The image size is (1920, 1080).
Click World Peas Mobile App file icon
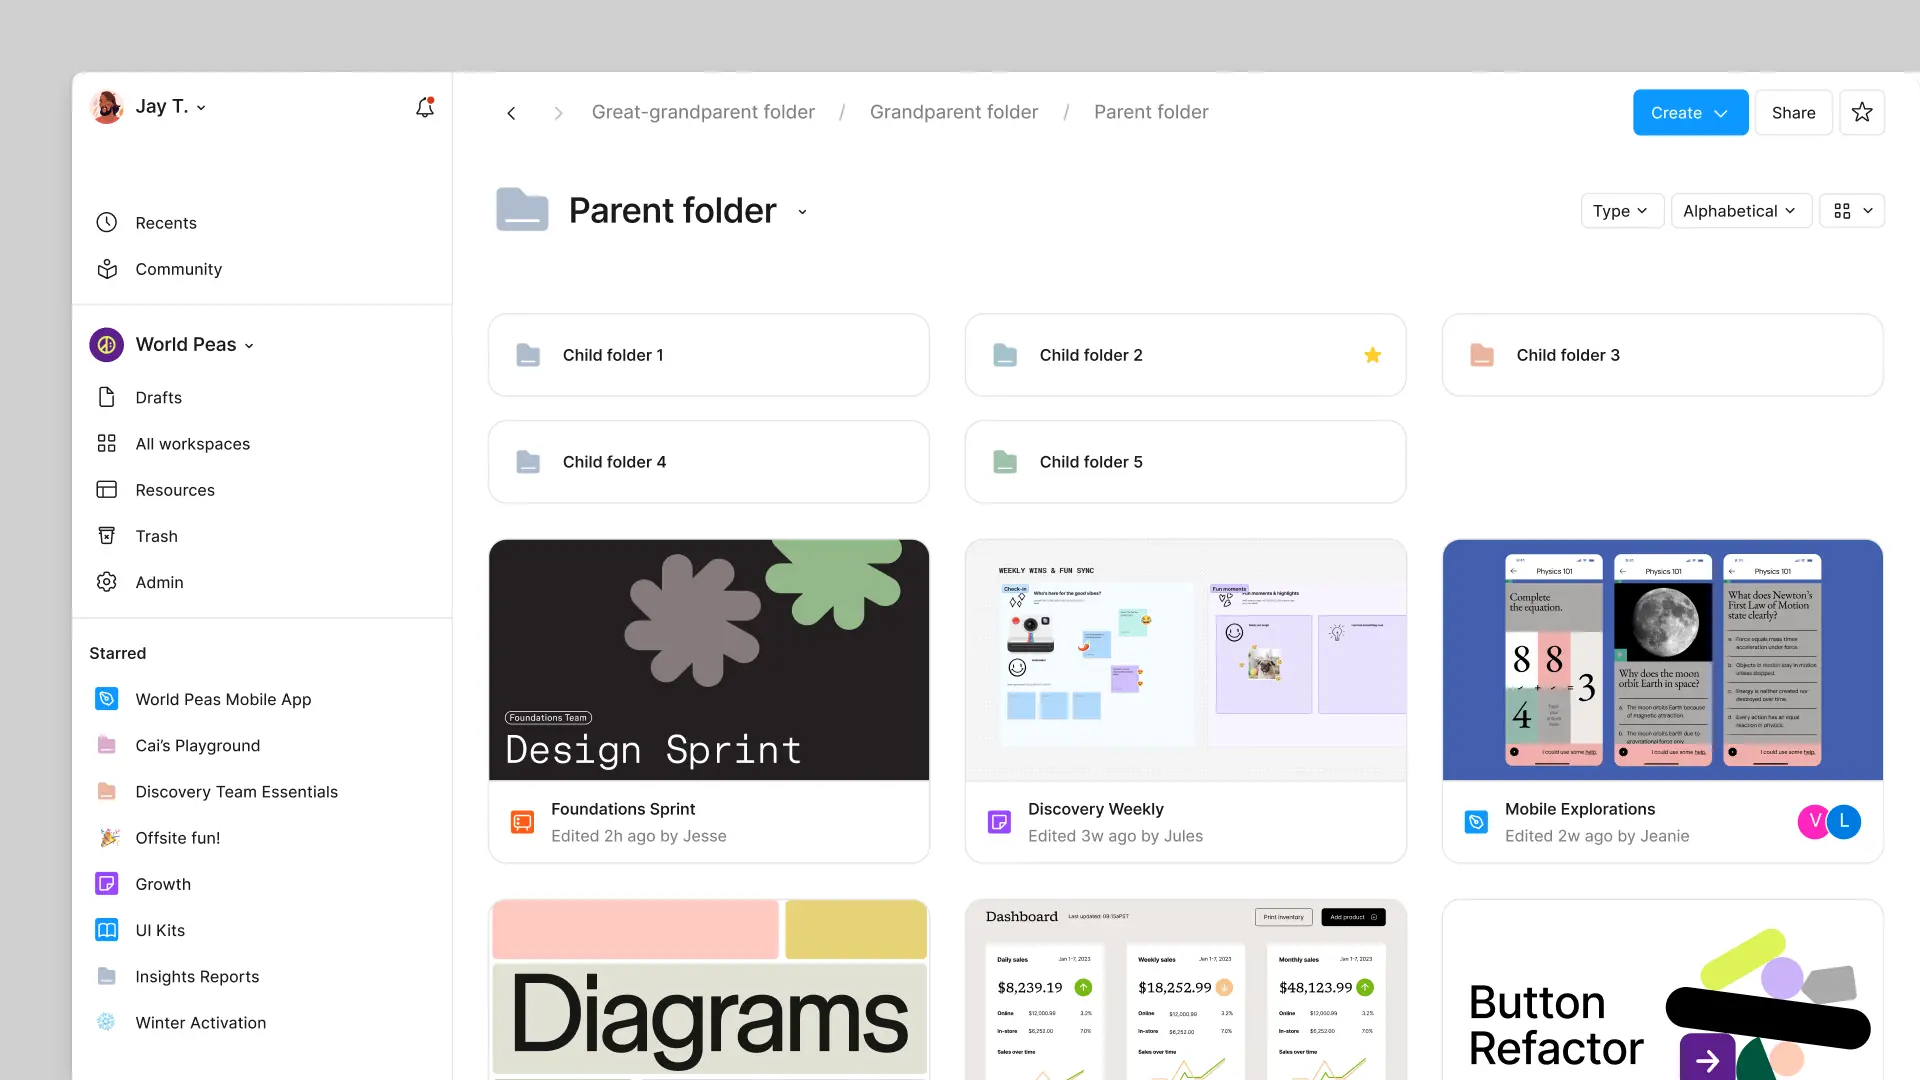pos(107,698)
